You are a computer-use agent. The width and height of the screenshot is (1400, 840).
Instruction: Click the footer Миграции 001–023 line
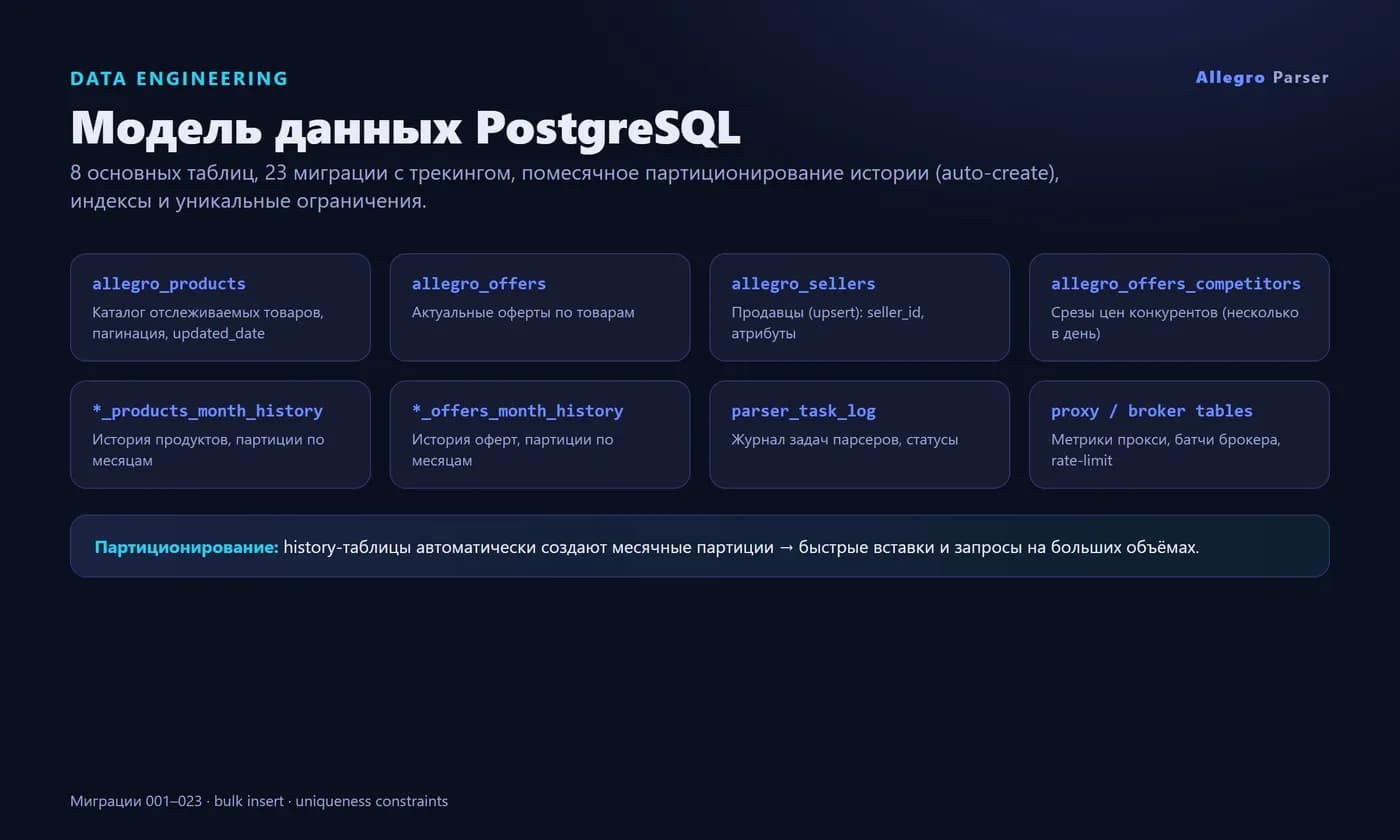259,801
